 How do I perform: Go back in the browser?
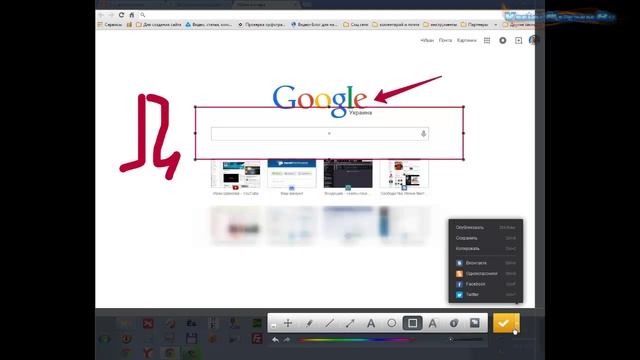tap(101, 15)
